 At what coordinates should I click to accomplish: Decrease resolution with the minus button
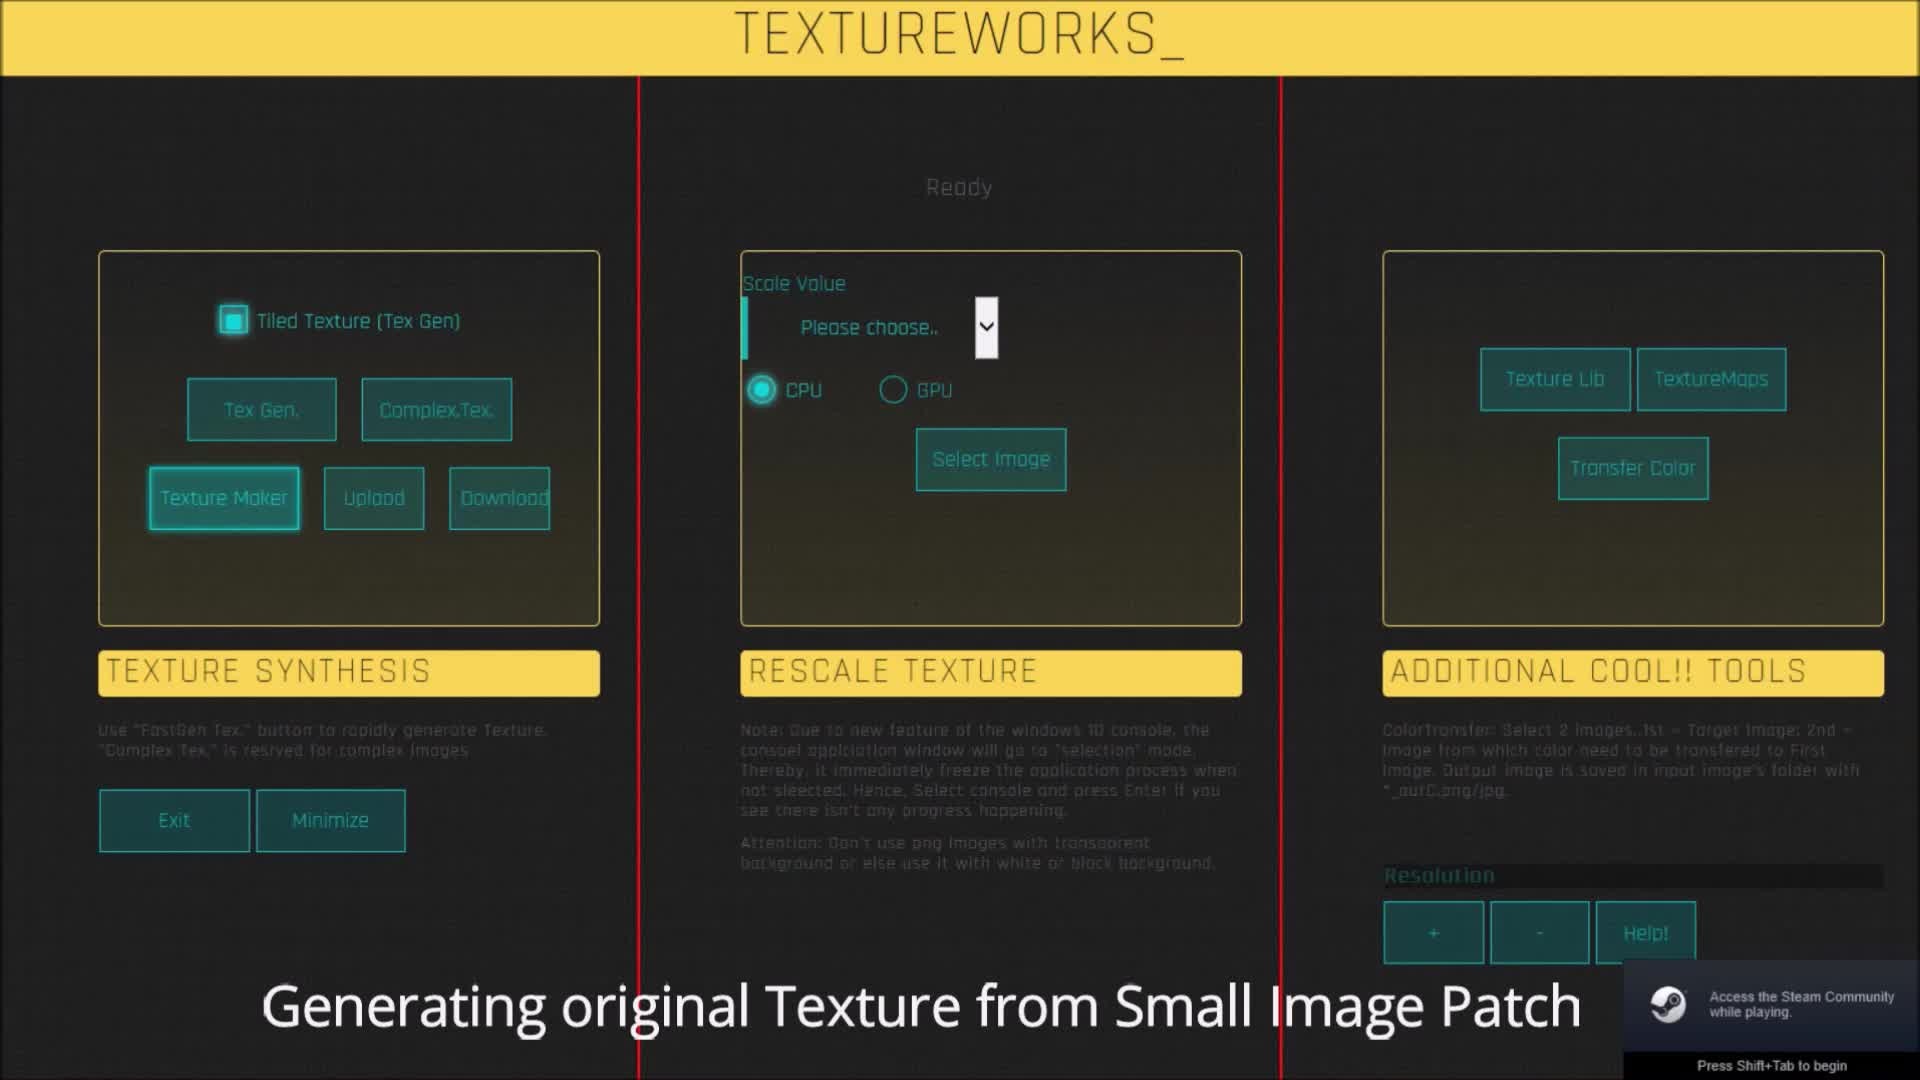point(1539,933)
